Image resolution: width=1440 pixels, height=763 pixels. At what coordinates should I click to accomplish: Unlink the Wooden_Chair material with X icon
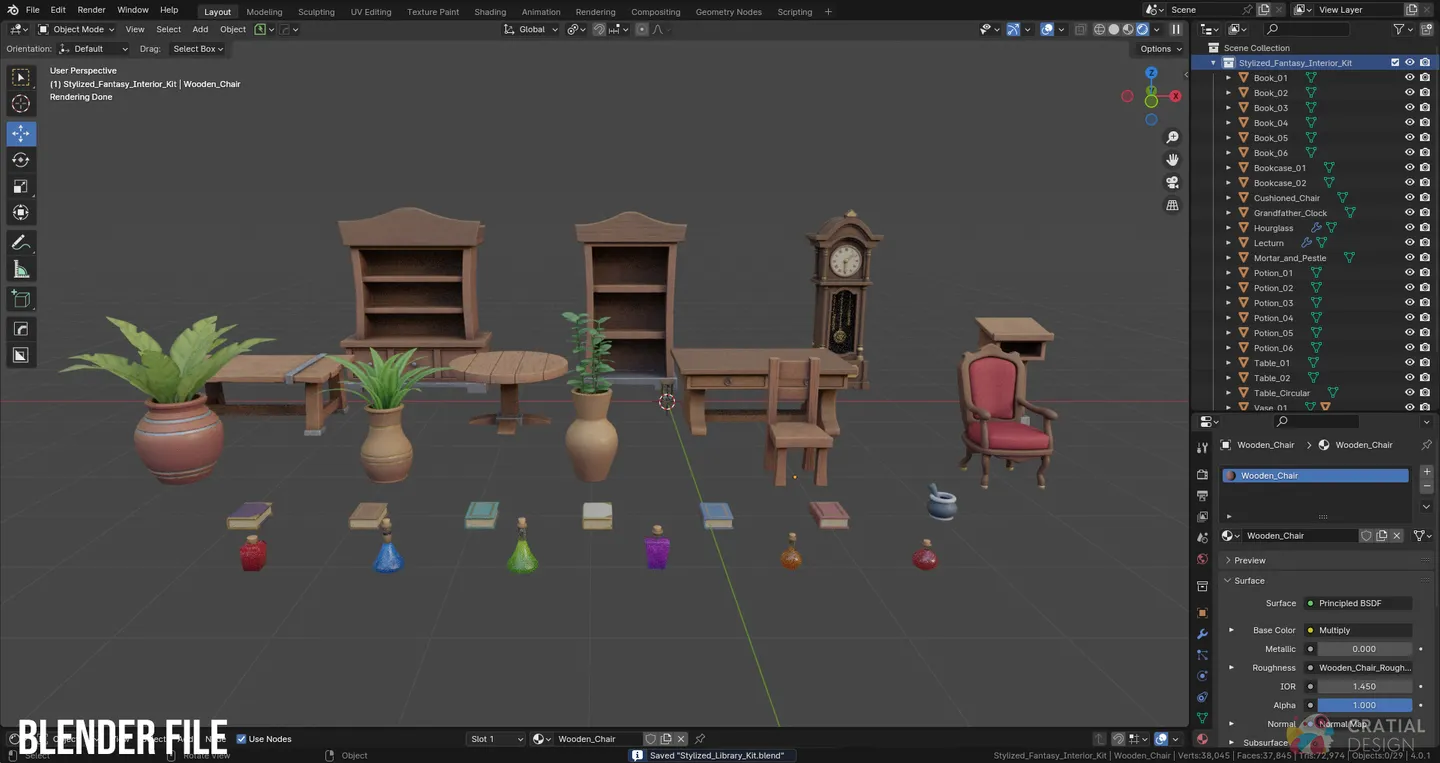click(1397, 536)
